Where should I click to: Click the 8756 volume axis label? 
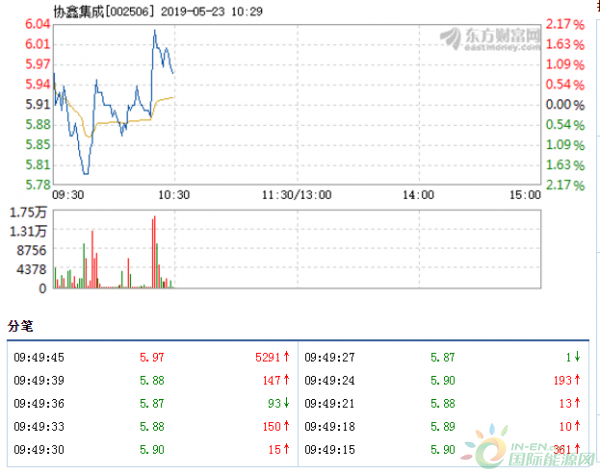(x=31, y=251)
